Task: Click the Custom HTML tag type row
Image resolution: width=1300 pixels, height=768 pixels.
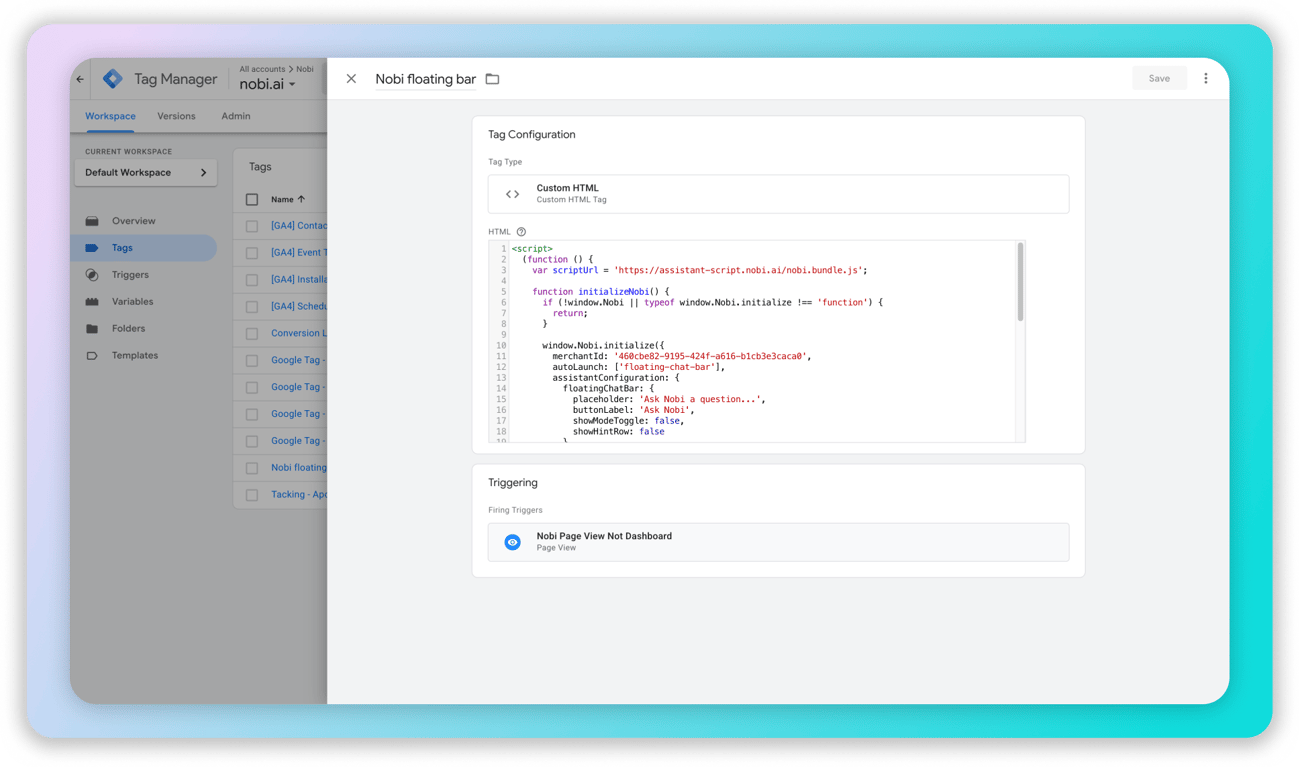Action: [x=778, y=194]
